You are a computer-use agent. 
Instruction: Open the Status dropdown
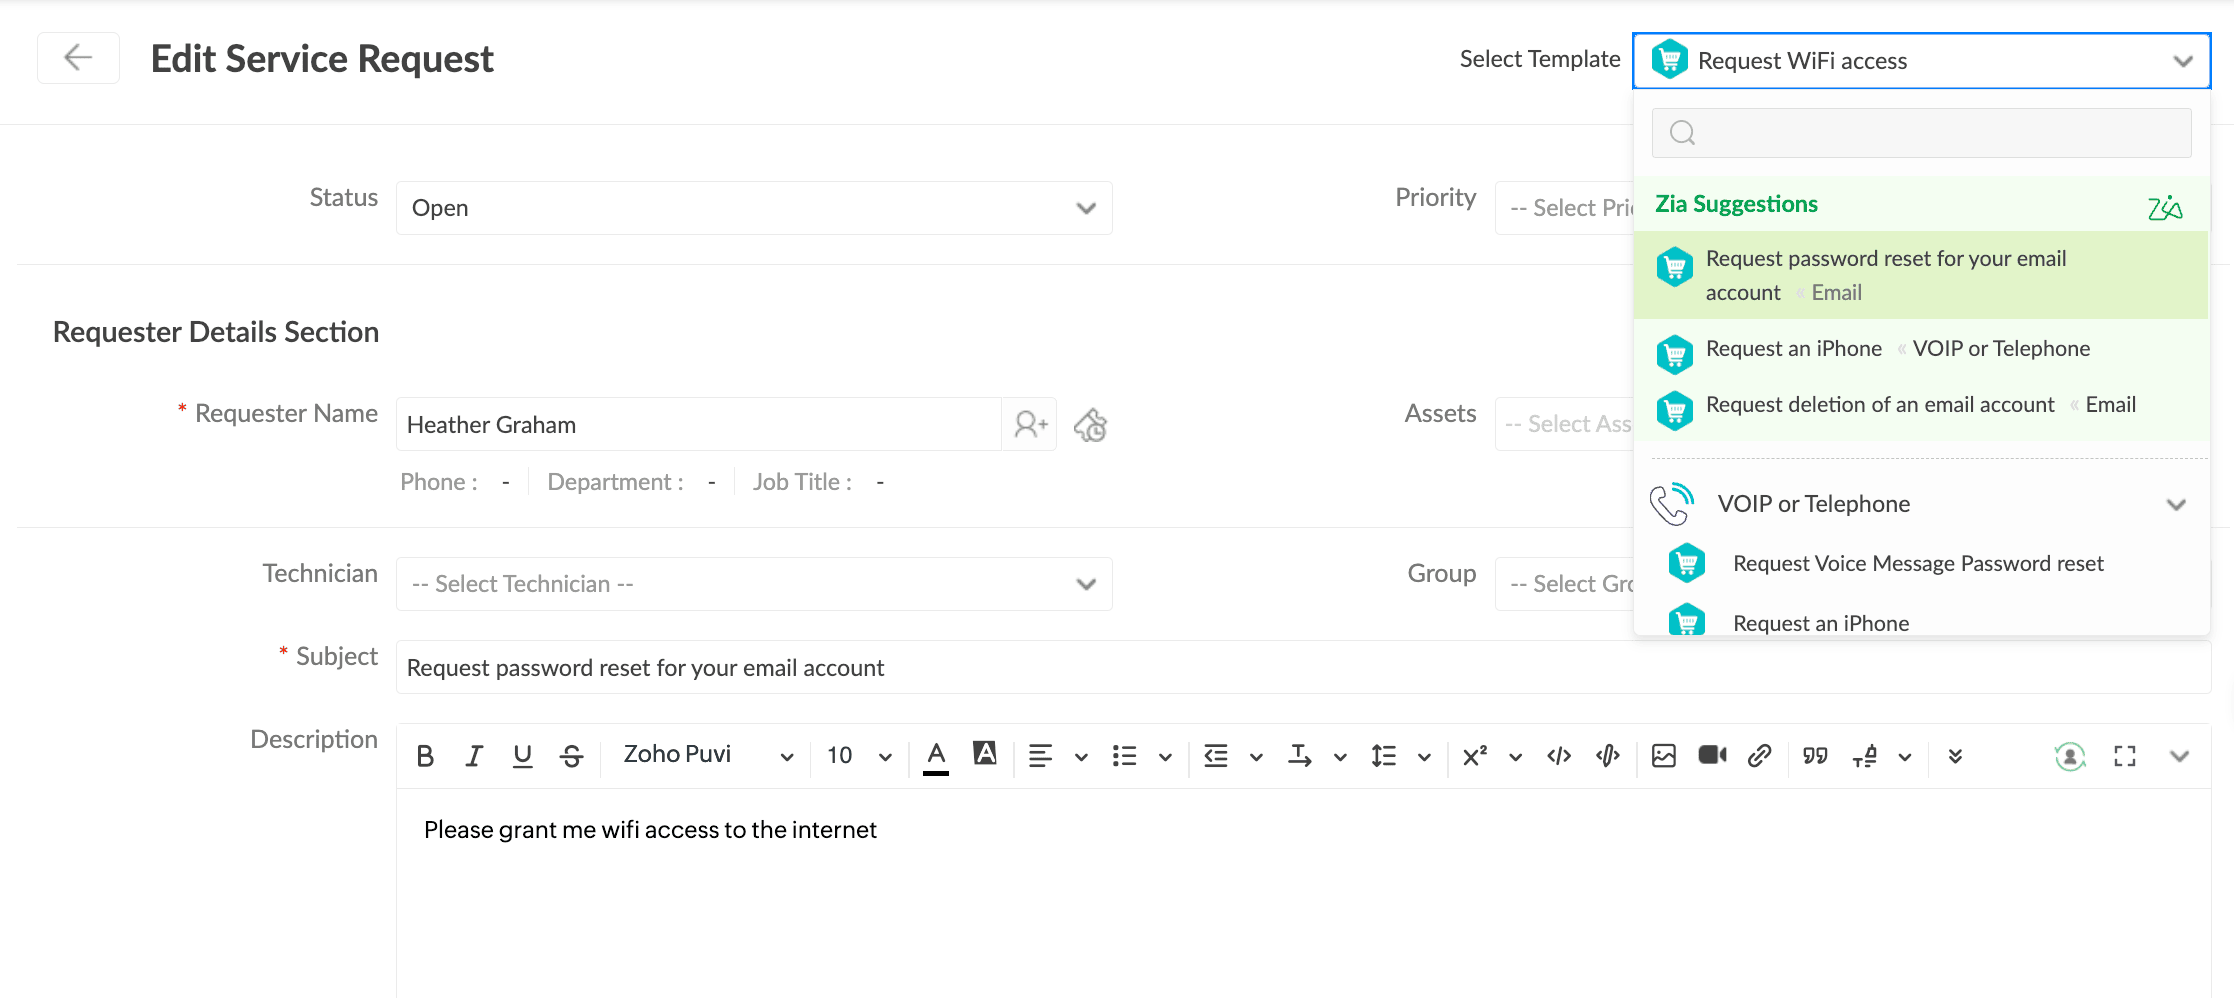click(x=754, y=208)
